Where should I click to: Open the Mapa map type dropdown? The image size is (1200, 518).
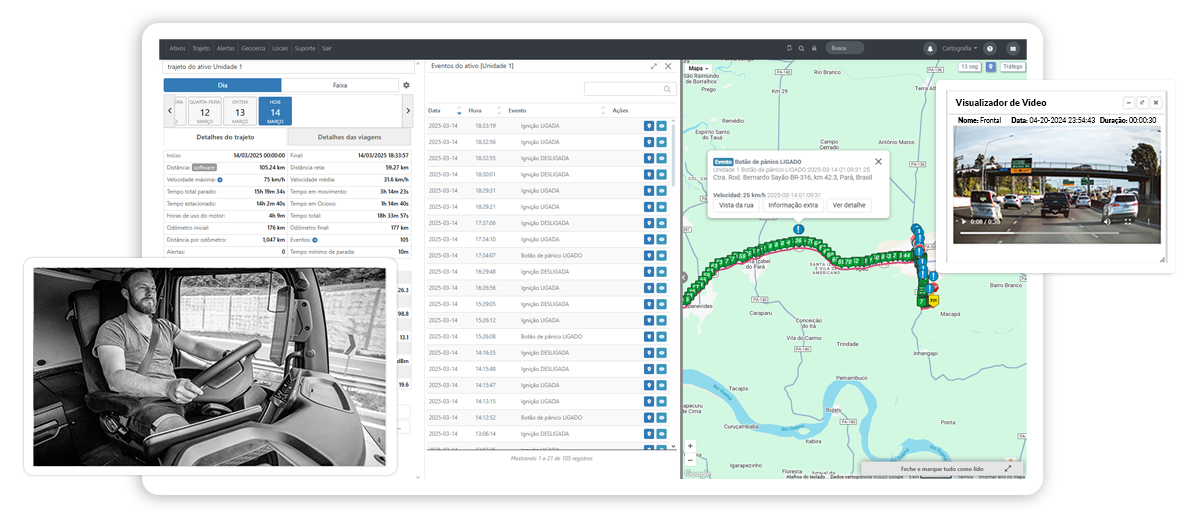click(697, 68)
